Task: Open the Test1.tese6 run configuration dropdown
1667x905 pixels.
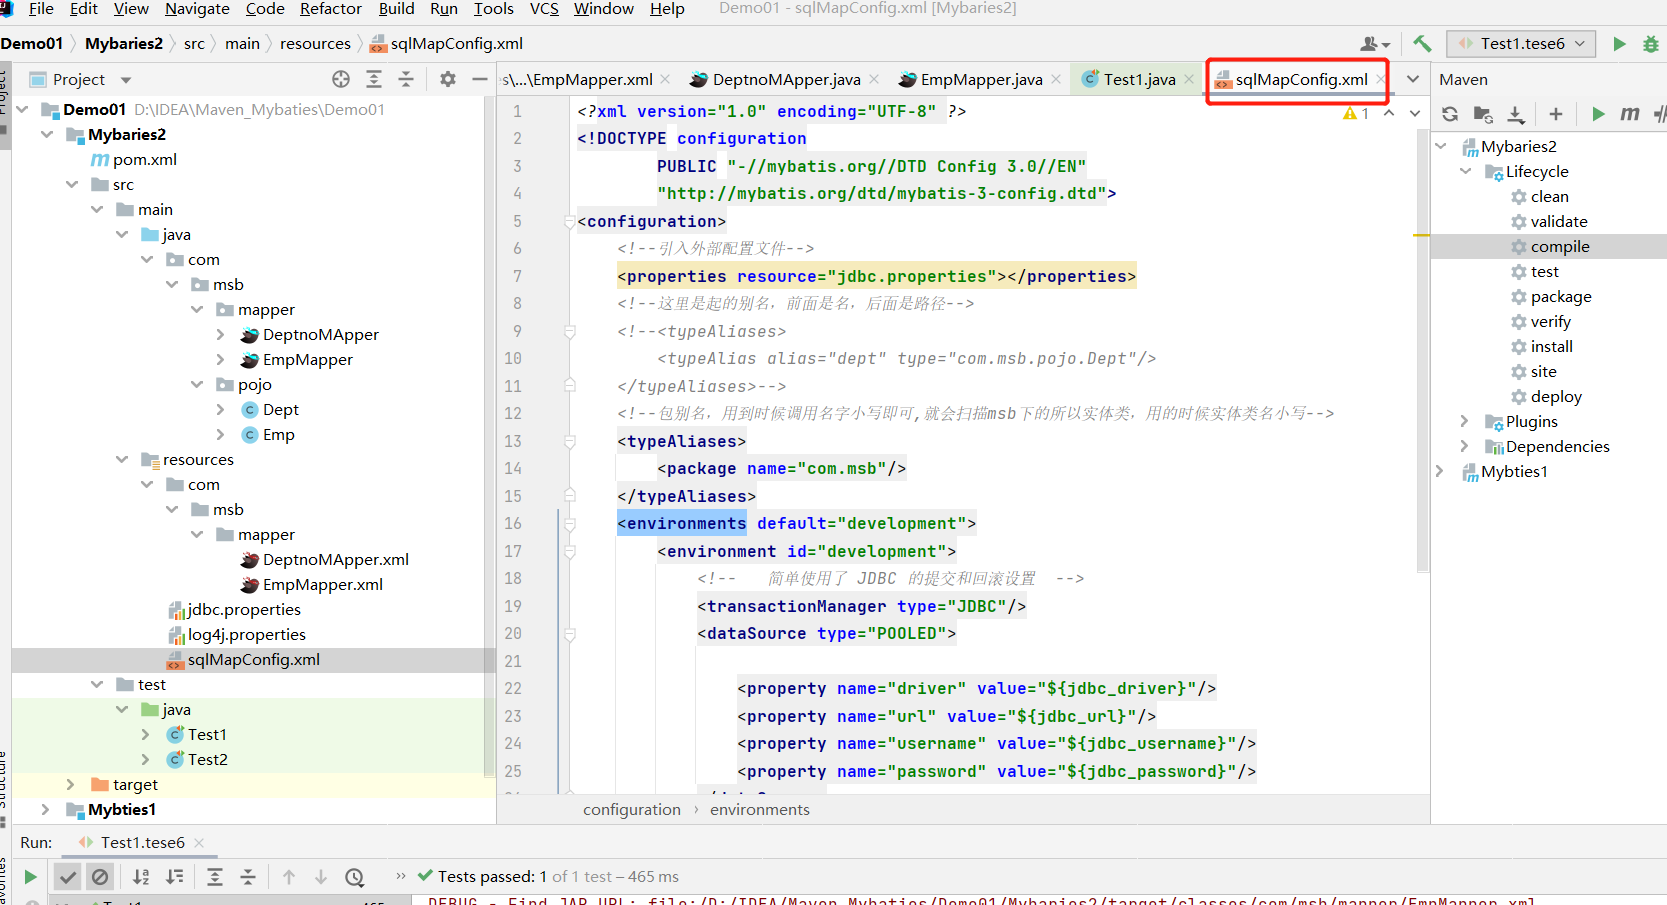Action: pyautogui.click(x=1522, y=43)
